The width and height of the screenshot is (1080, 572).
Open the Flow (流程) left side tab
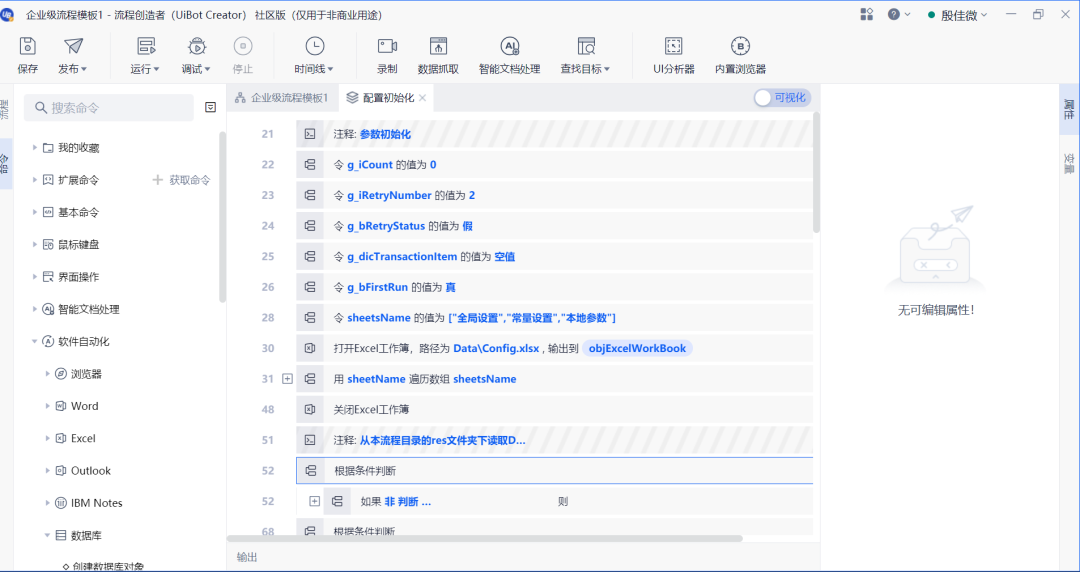coord(5,109)
